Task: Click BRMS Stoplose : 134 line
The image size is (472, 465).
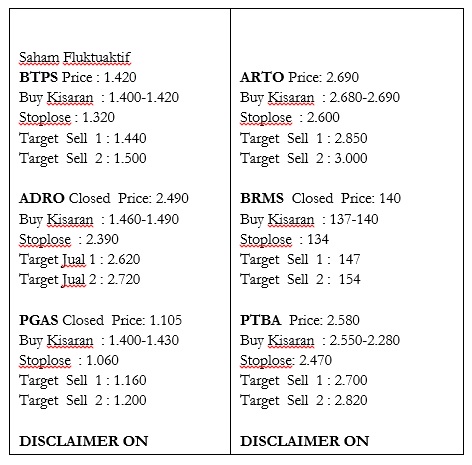Action: [284, 240]
